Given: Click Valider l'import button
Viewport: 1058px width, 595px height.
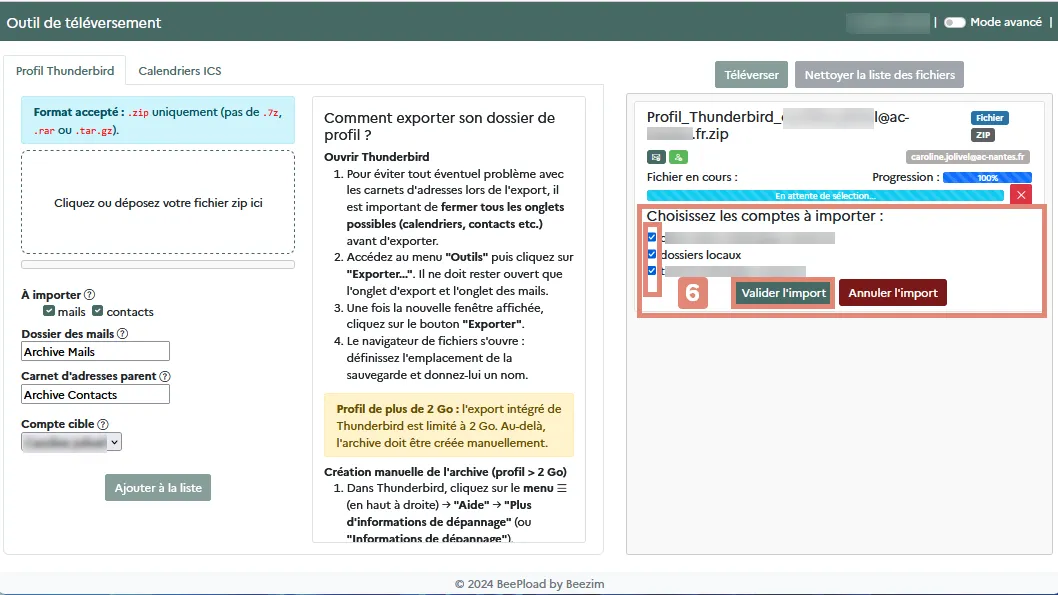Looking at the screenshot, I should [x=783, y=293].
